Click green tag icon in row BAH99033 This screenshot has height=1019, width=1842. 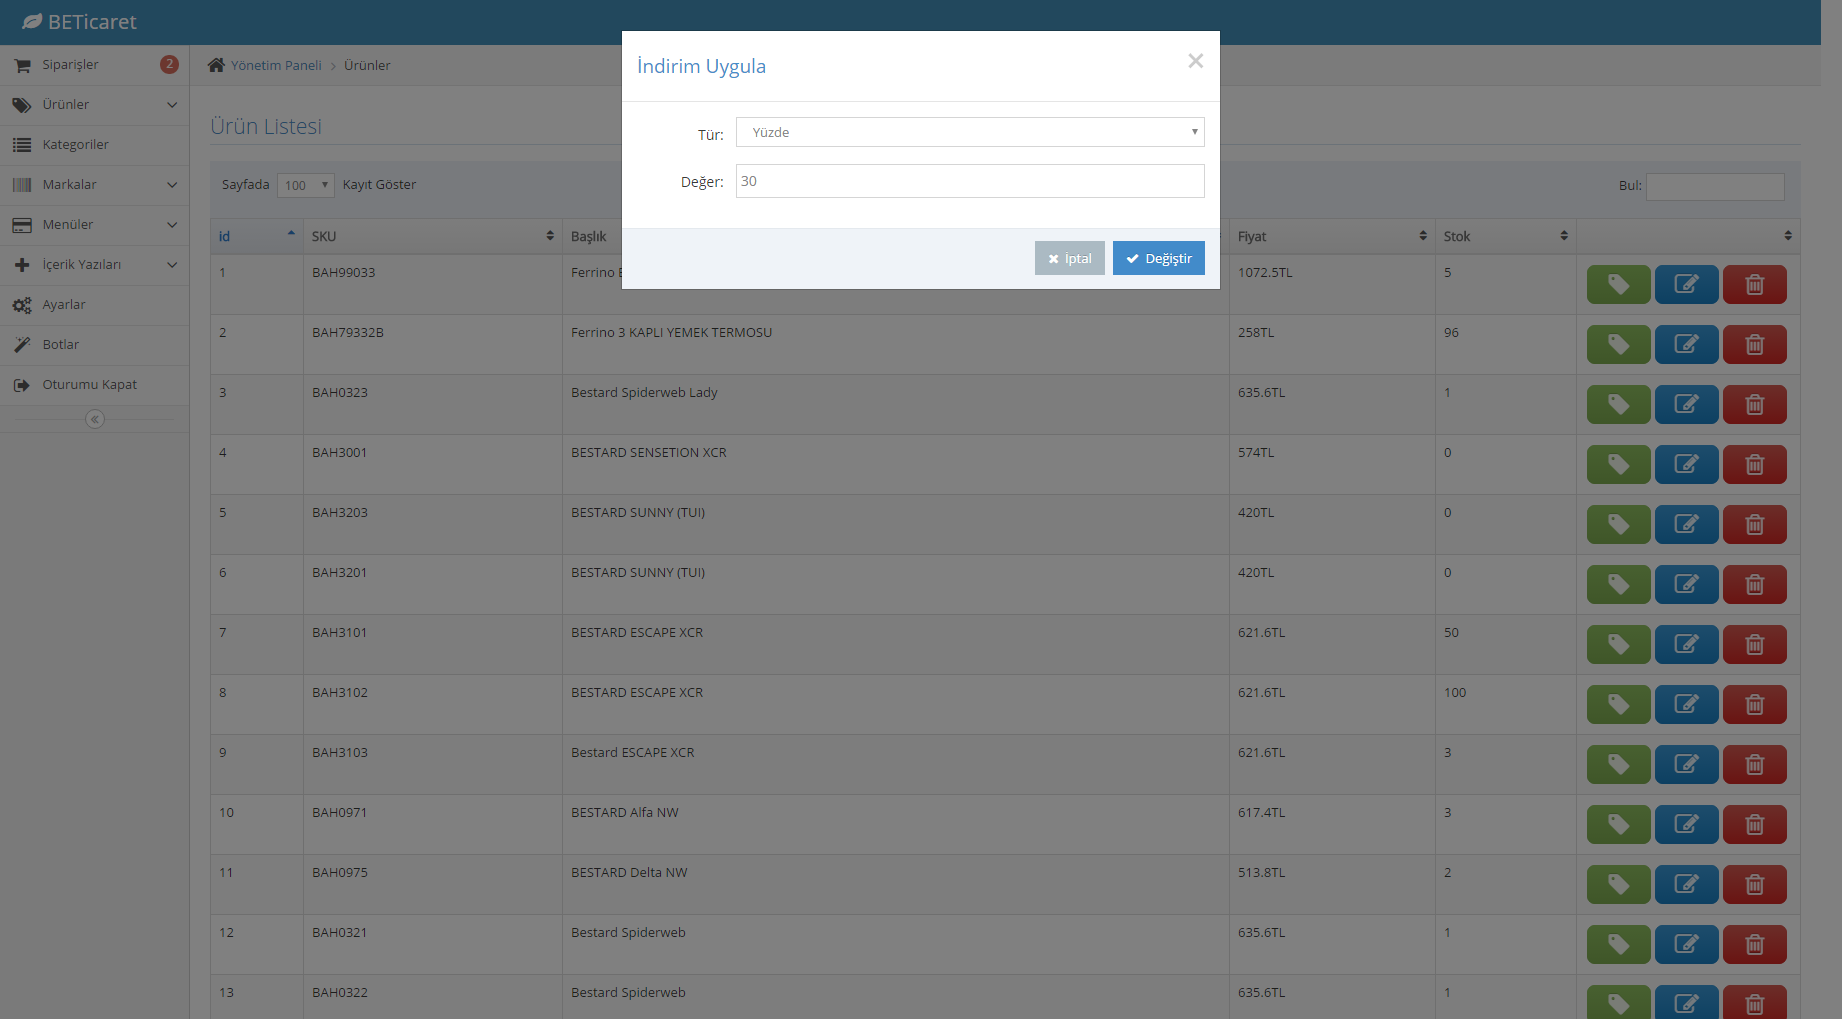[1618, 285]
